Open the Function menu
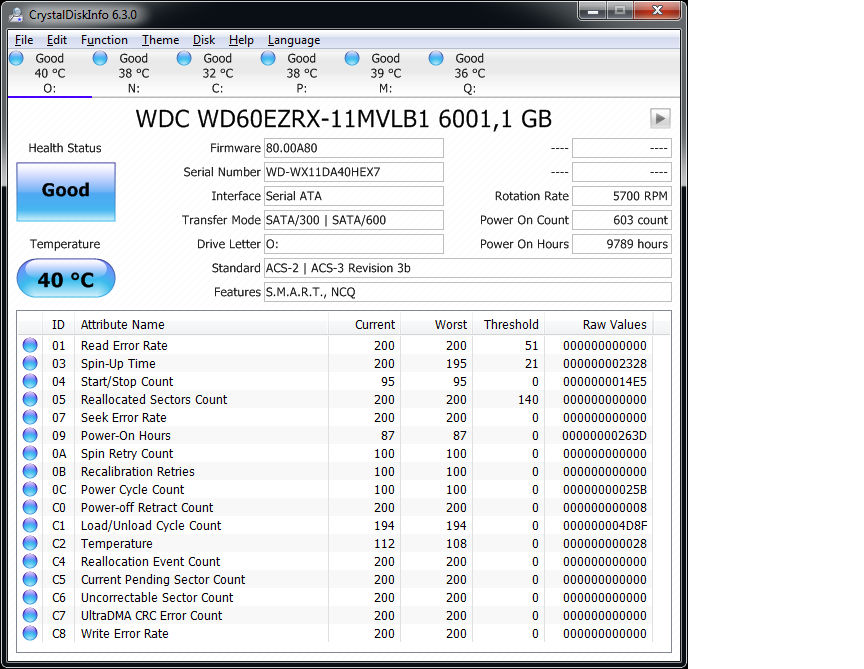This screenshot has height=669, width=864. pos(104,40)
